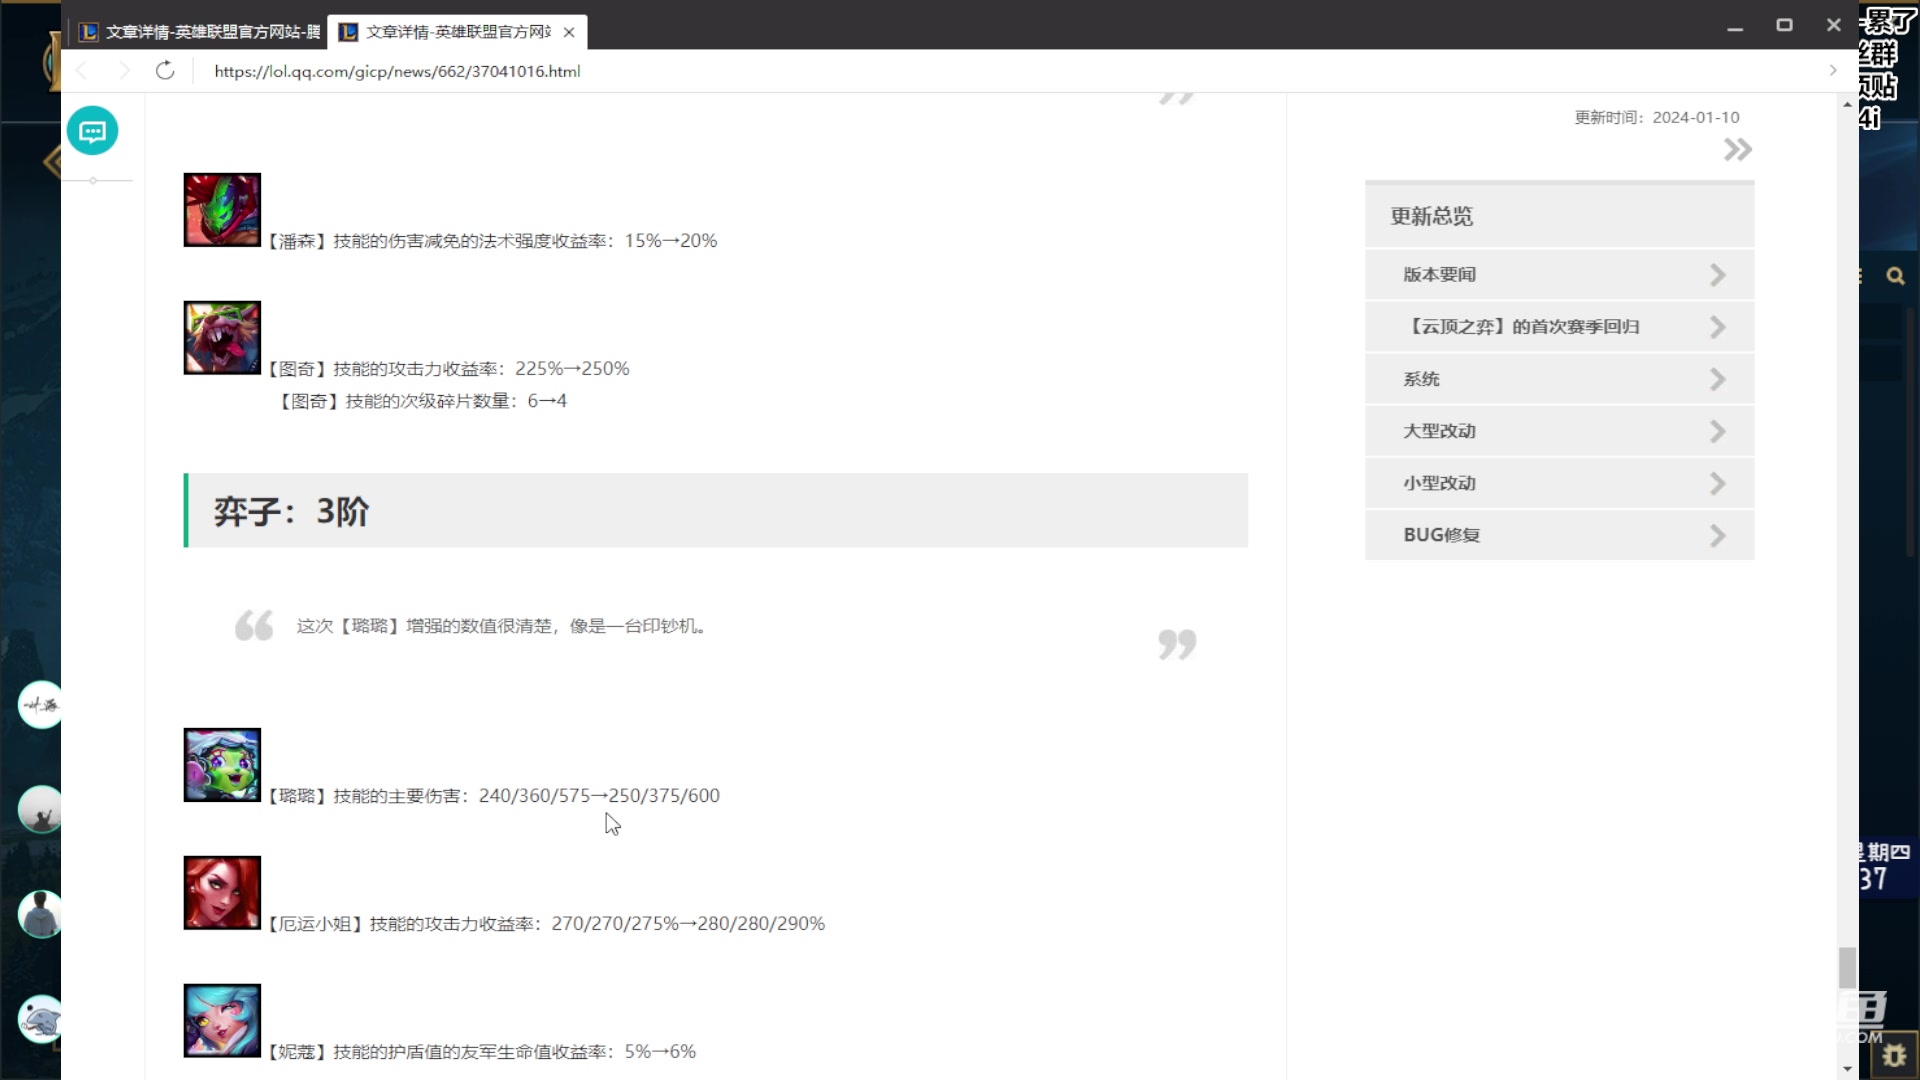Click the vertical scrollbar thumb
Screen dimensions: 1920x1080
[1847, 968]
